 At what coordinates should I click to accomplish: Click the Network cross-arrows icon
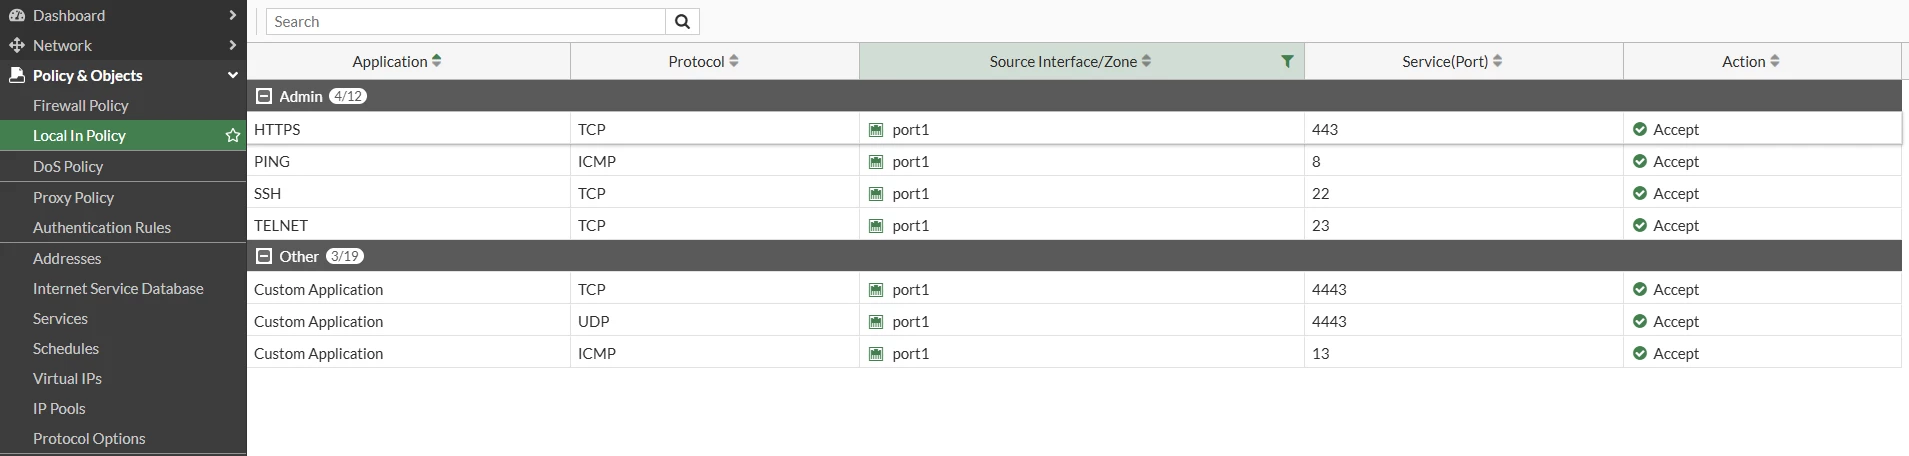(16, 45)
